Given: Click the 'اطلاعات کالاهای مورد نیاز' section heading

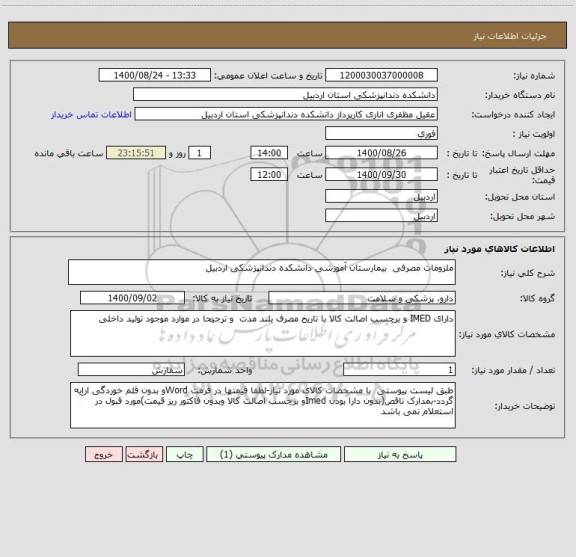Looking at the screenshot, I should [500, 249].
